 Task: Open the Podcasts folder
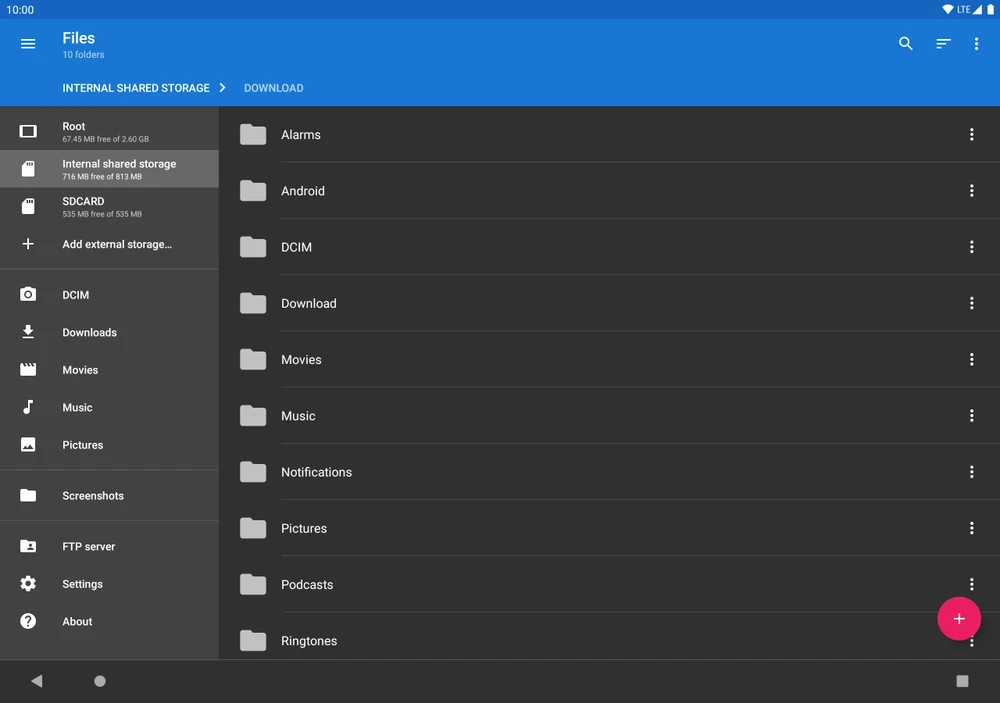307,585
